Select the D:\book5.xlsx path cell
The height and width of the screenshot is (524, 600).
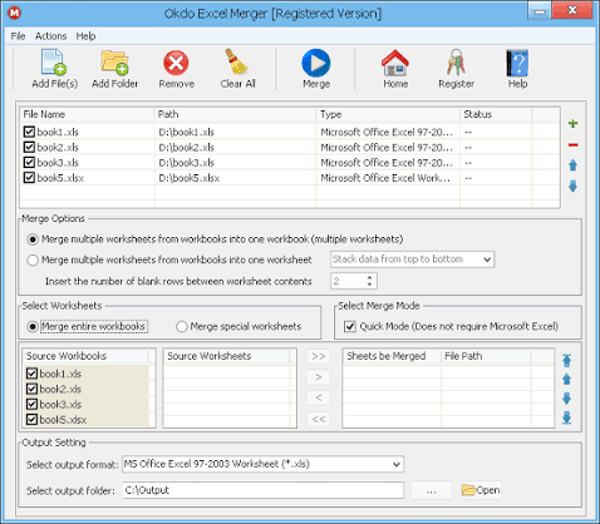pyautogui.click(x=236, y=178)
